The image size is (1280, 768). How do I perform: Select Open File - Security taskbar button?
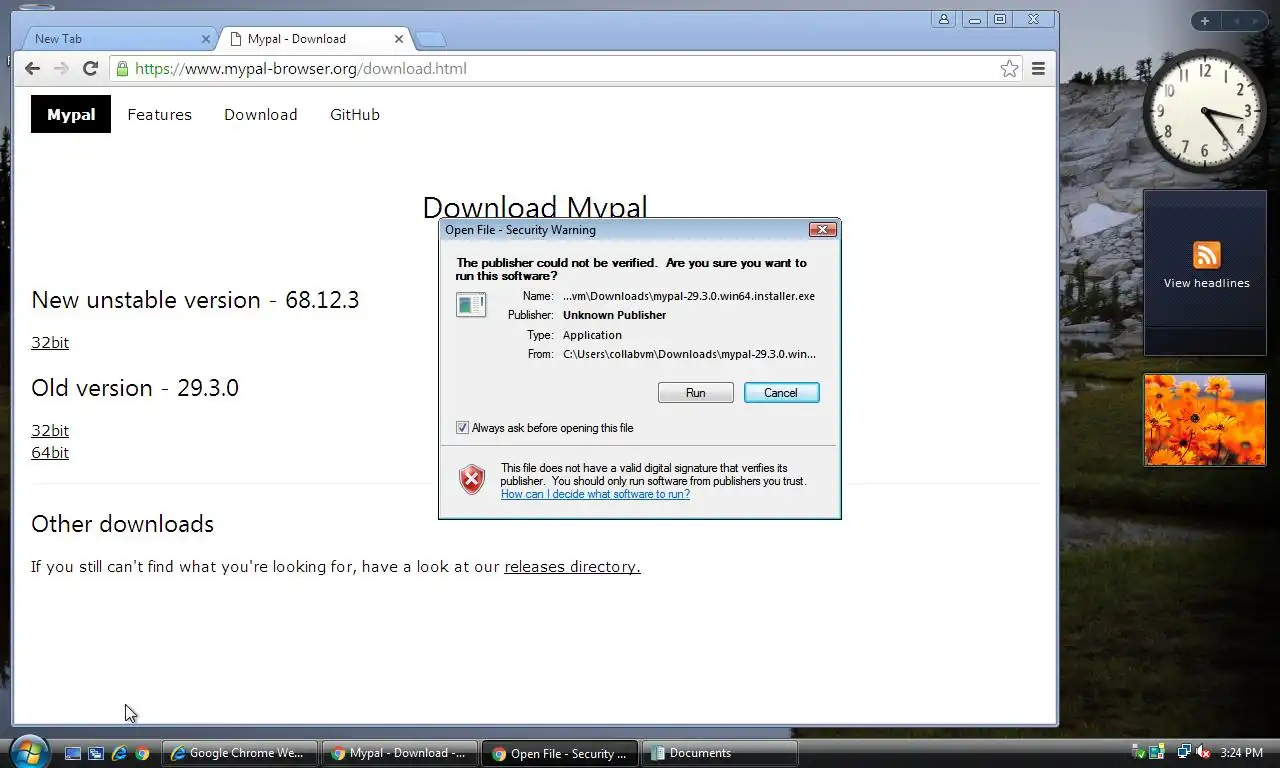point(560,753)
